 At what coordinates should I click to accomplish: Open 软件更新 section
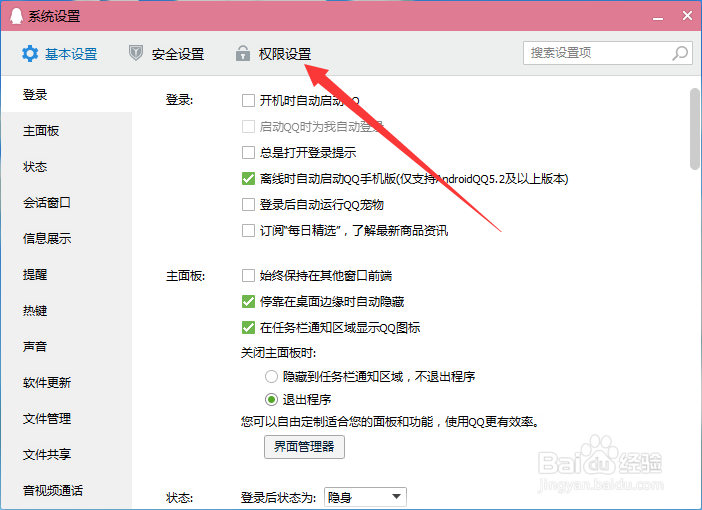66,382
